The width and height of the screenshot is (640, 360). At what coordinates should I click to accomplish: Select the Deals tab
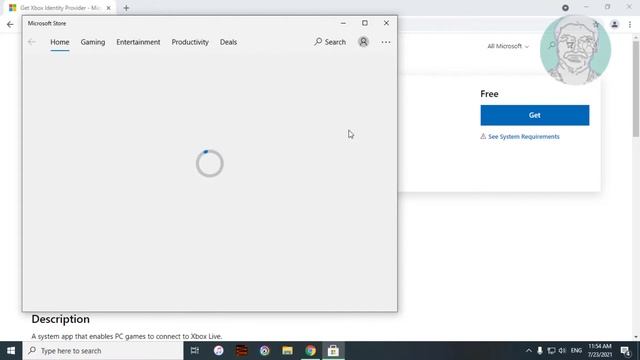(228, 42)
